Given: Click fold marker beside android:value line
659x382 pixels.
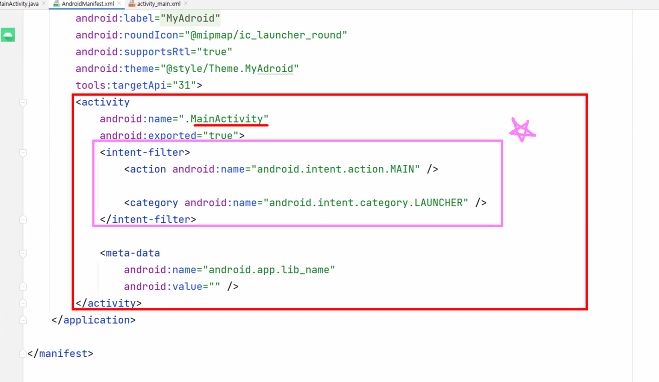Looking at the screenshot, I should pos(23,287).
